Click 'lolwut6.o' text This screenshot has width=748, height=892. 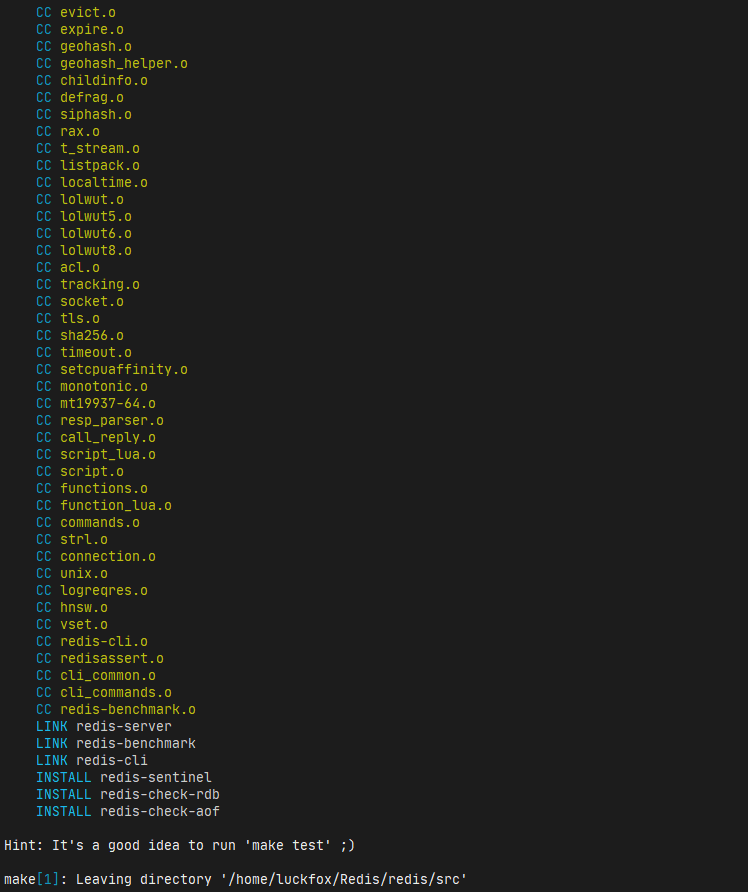[x=96, y=234]
